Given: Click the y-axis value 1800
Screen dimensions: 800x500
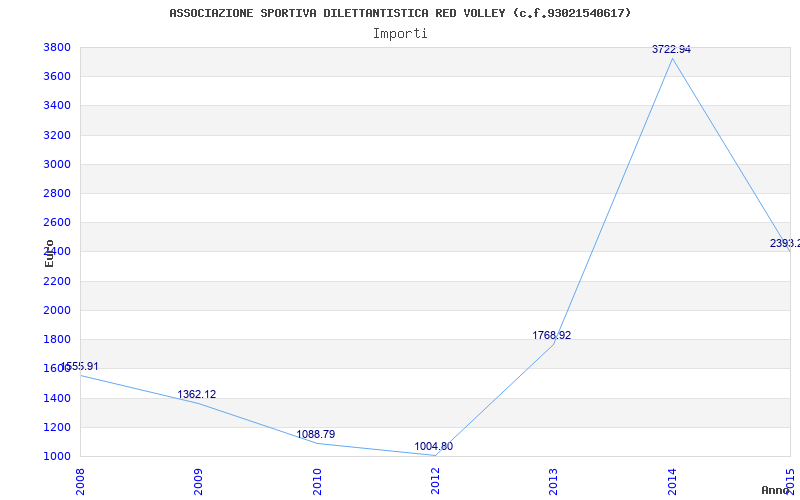Looking at the screenshot, I should coord(57,339).
